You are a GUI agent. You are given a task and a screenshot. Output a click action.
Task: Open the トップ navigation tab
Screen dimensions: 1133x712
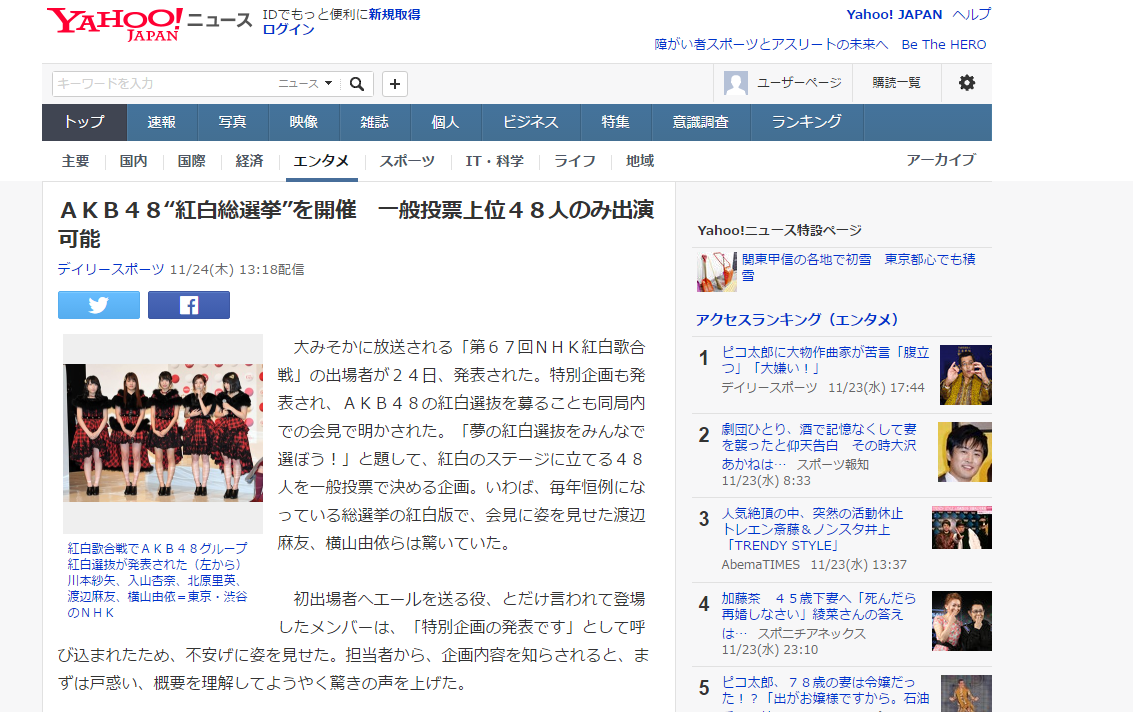pos(85,122)
